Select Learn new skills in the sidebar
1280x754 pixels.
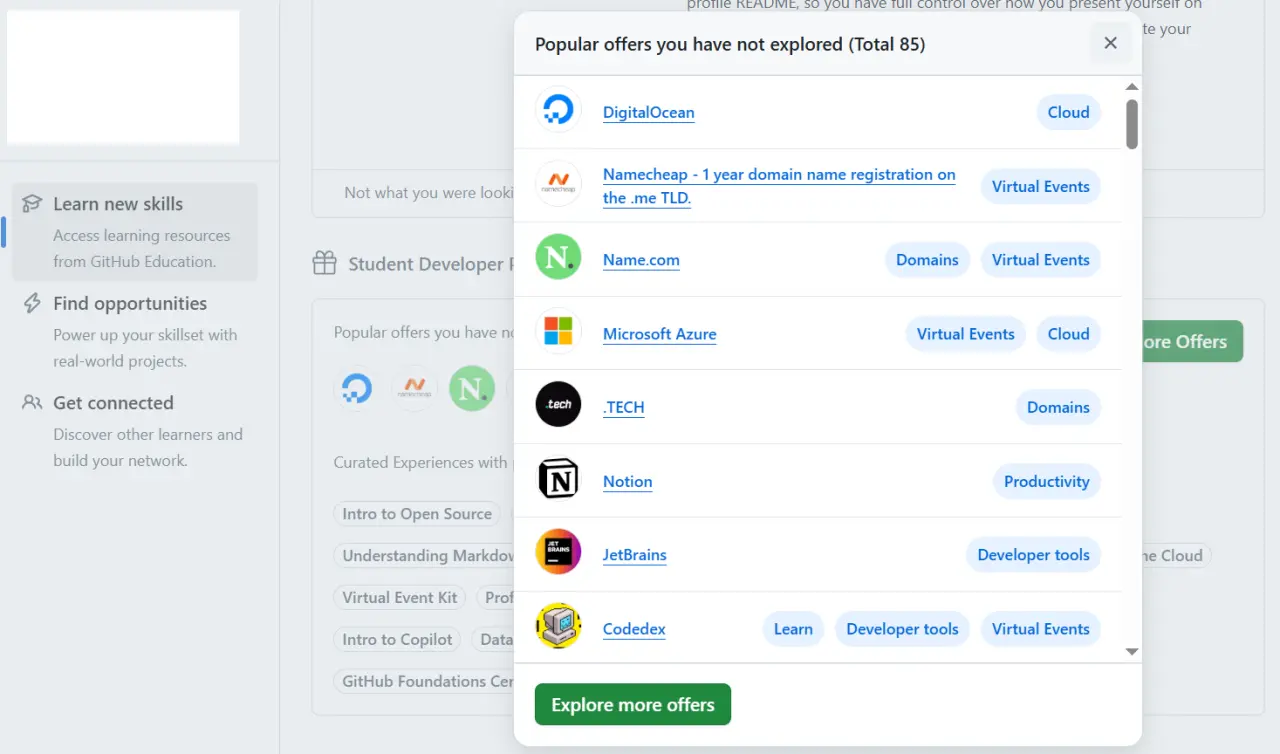point(135,232)
